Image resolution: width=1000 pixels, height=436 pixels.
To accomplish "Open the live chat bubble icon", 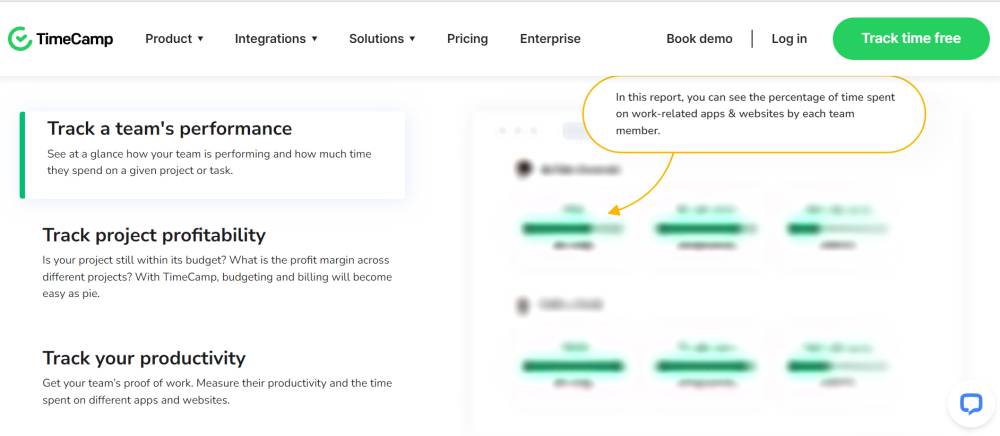I will coord(971,403).
